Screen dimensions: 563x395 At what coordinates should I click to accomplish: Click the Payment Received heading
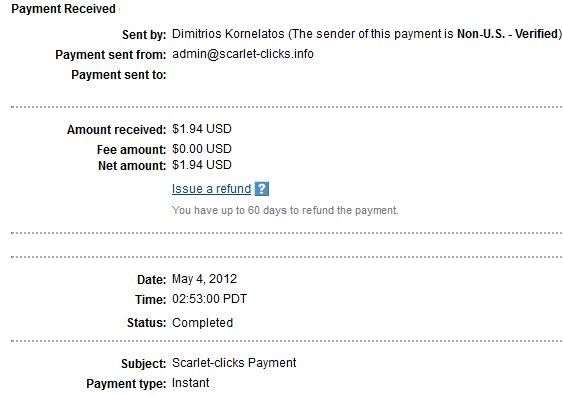[x=64, y=9]
